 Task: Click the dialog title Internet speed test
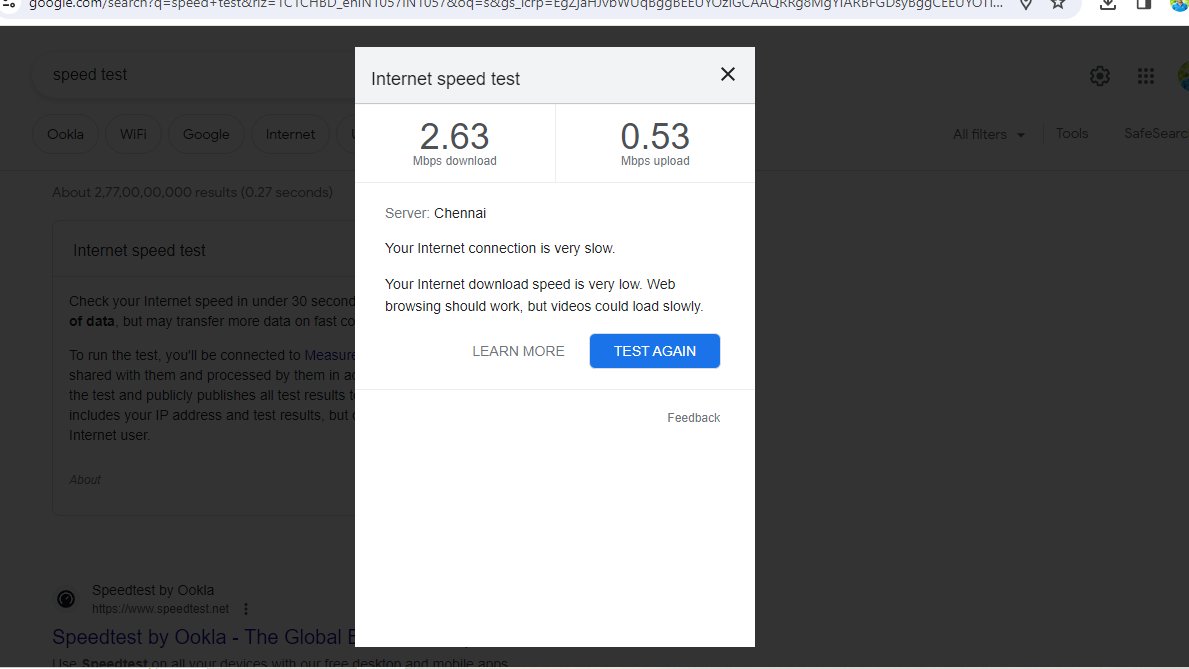[x=445, y=79]
